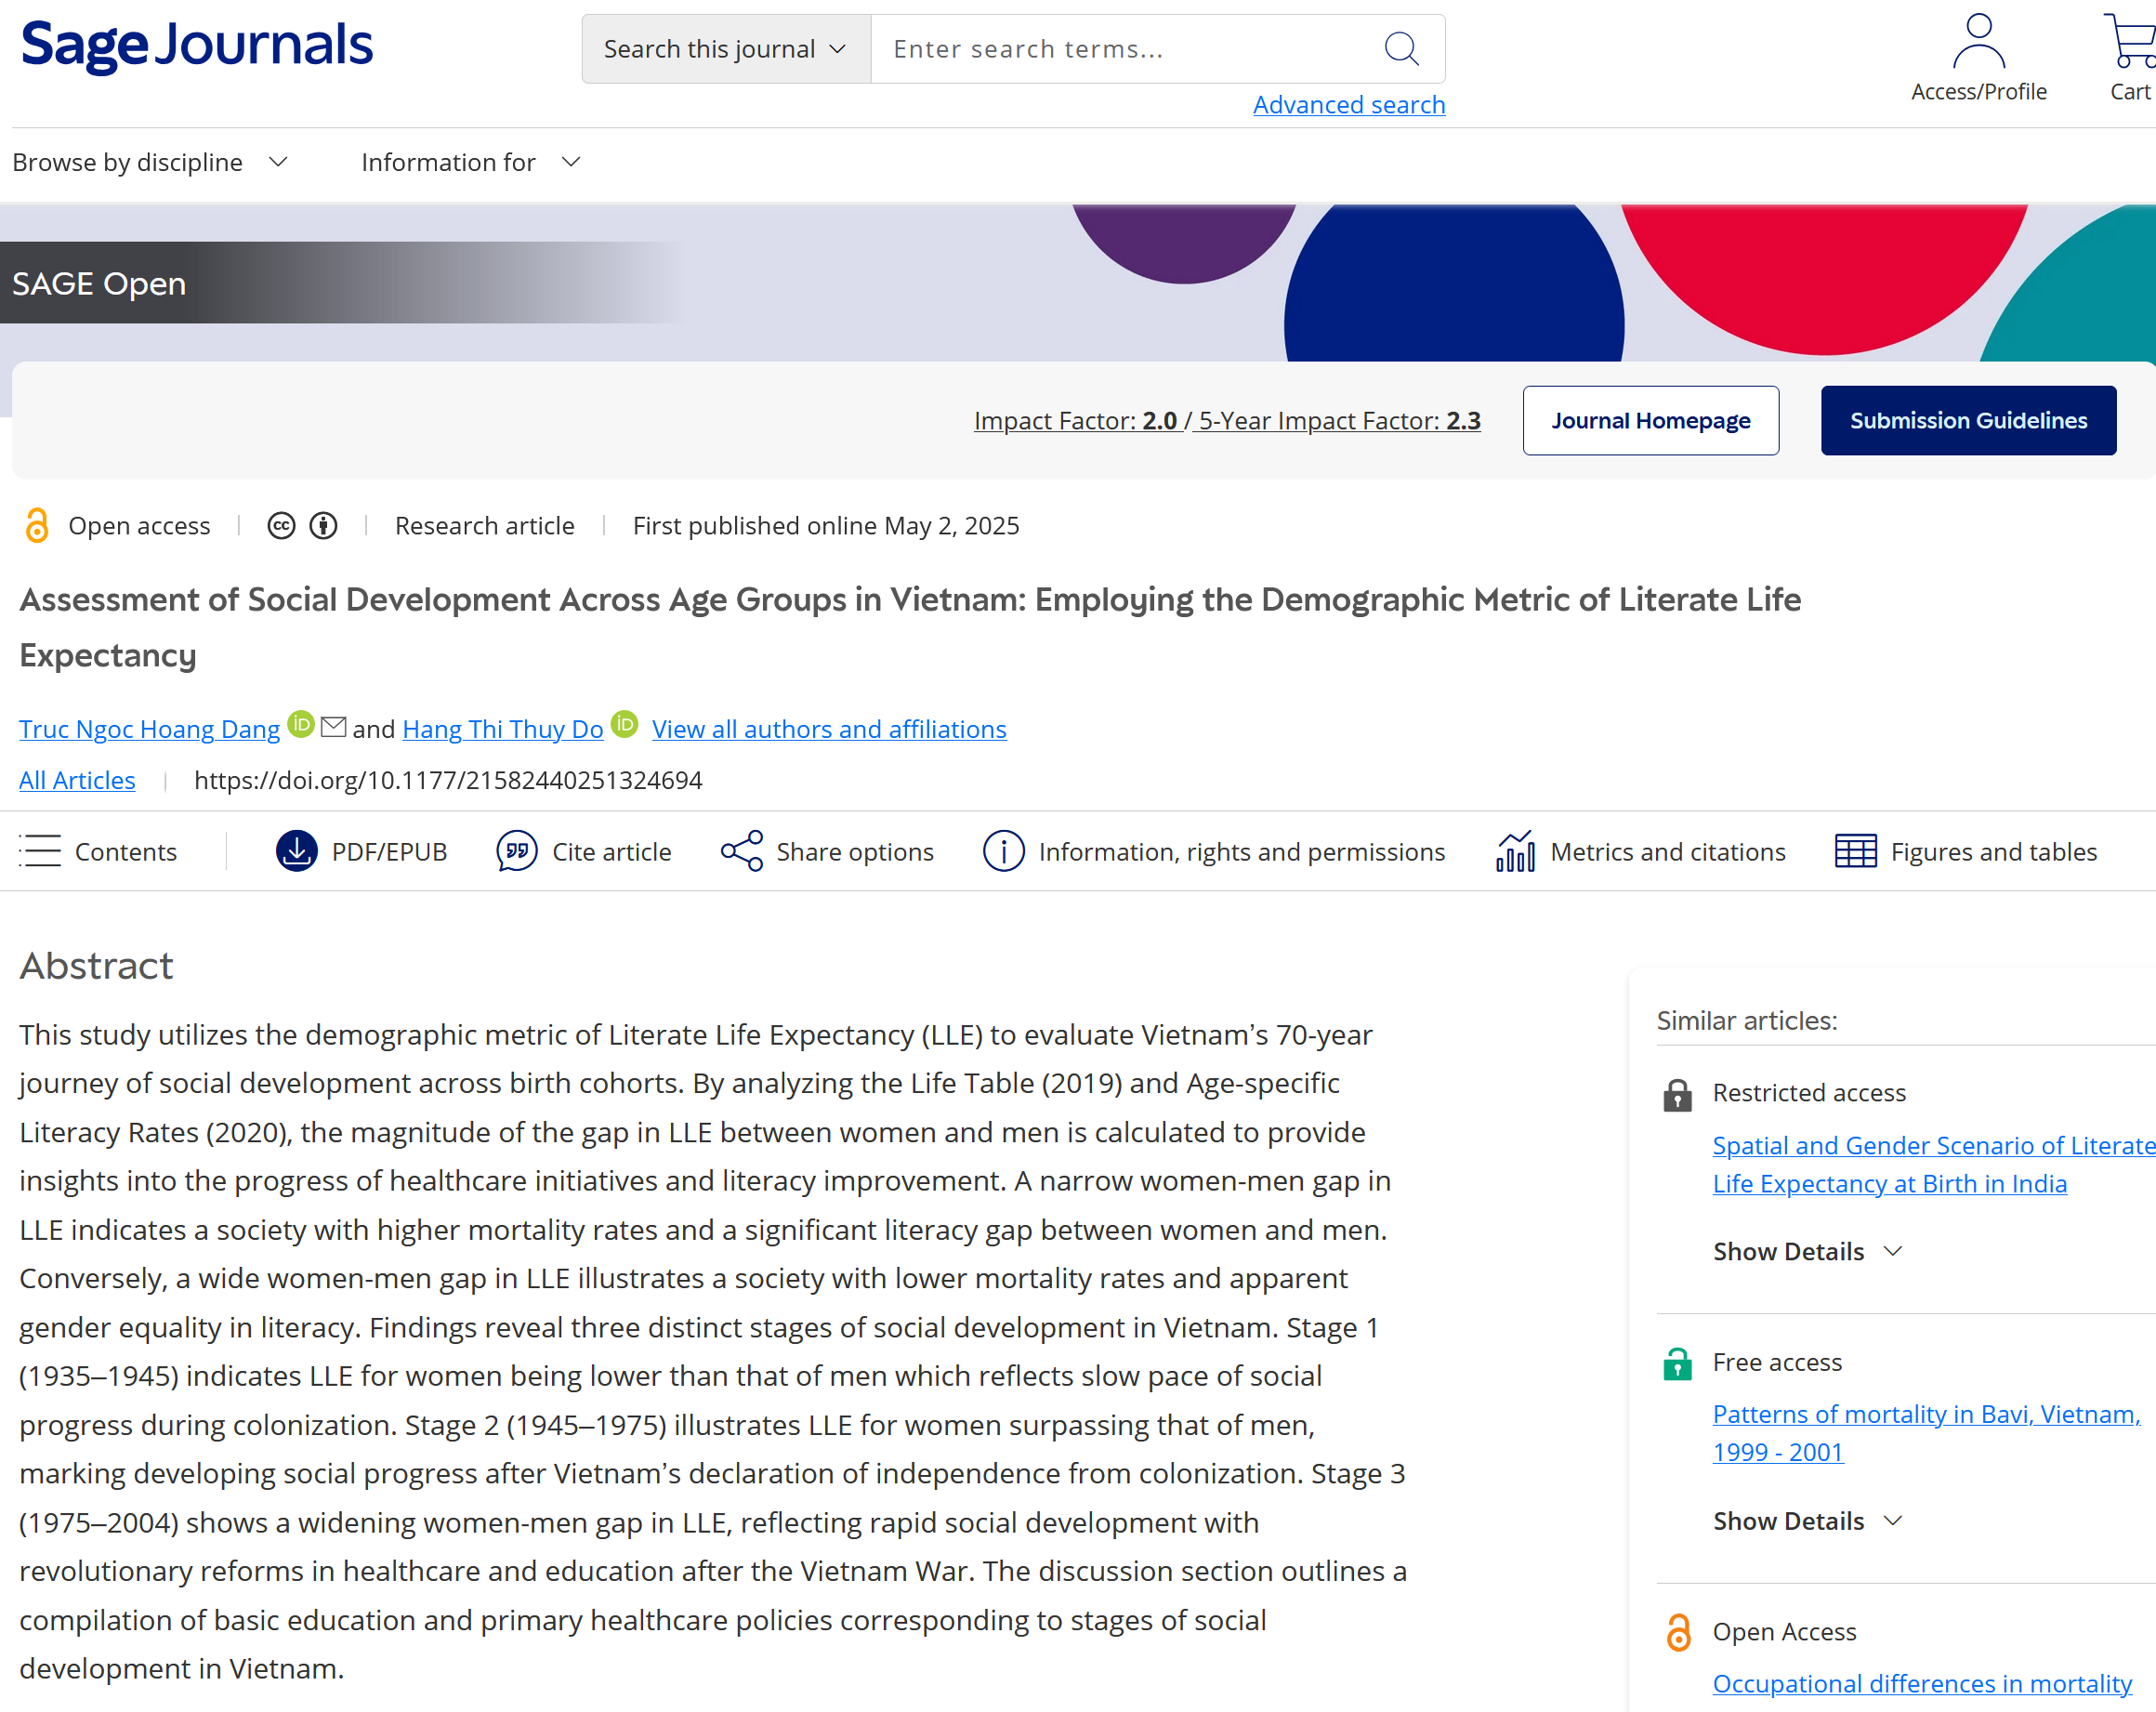Click the Journal Homepage button
The height and width of the screenshot is (1712, 2156).
click(1650, 420)
